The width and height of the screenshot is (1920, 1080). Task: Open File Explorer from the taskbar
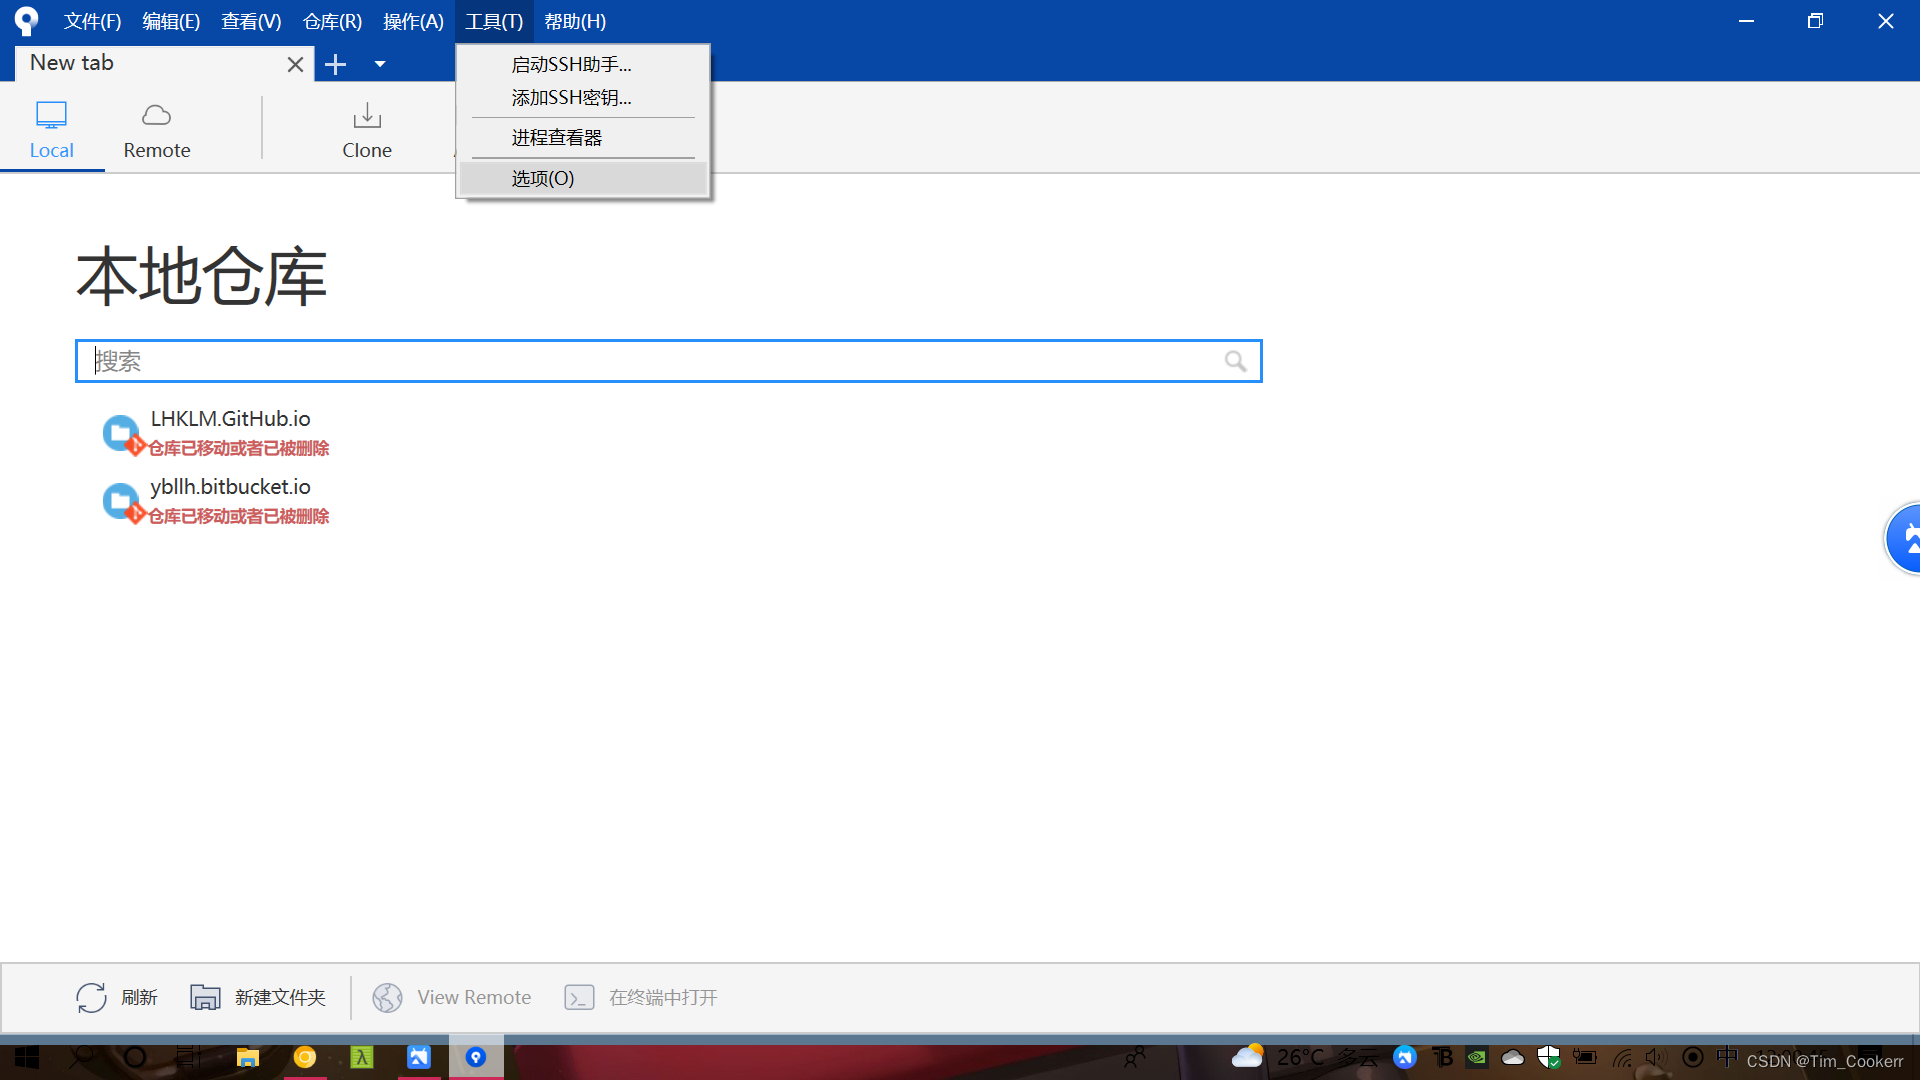(247, 1057)
